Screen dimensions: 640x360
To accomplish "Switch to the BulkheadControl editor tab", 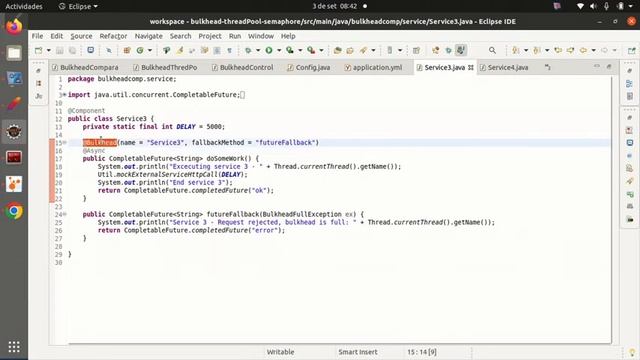I will (242, 67).
